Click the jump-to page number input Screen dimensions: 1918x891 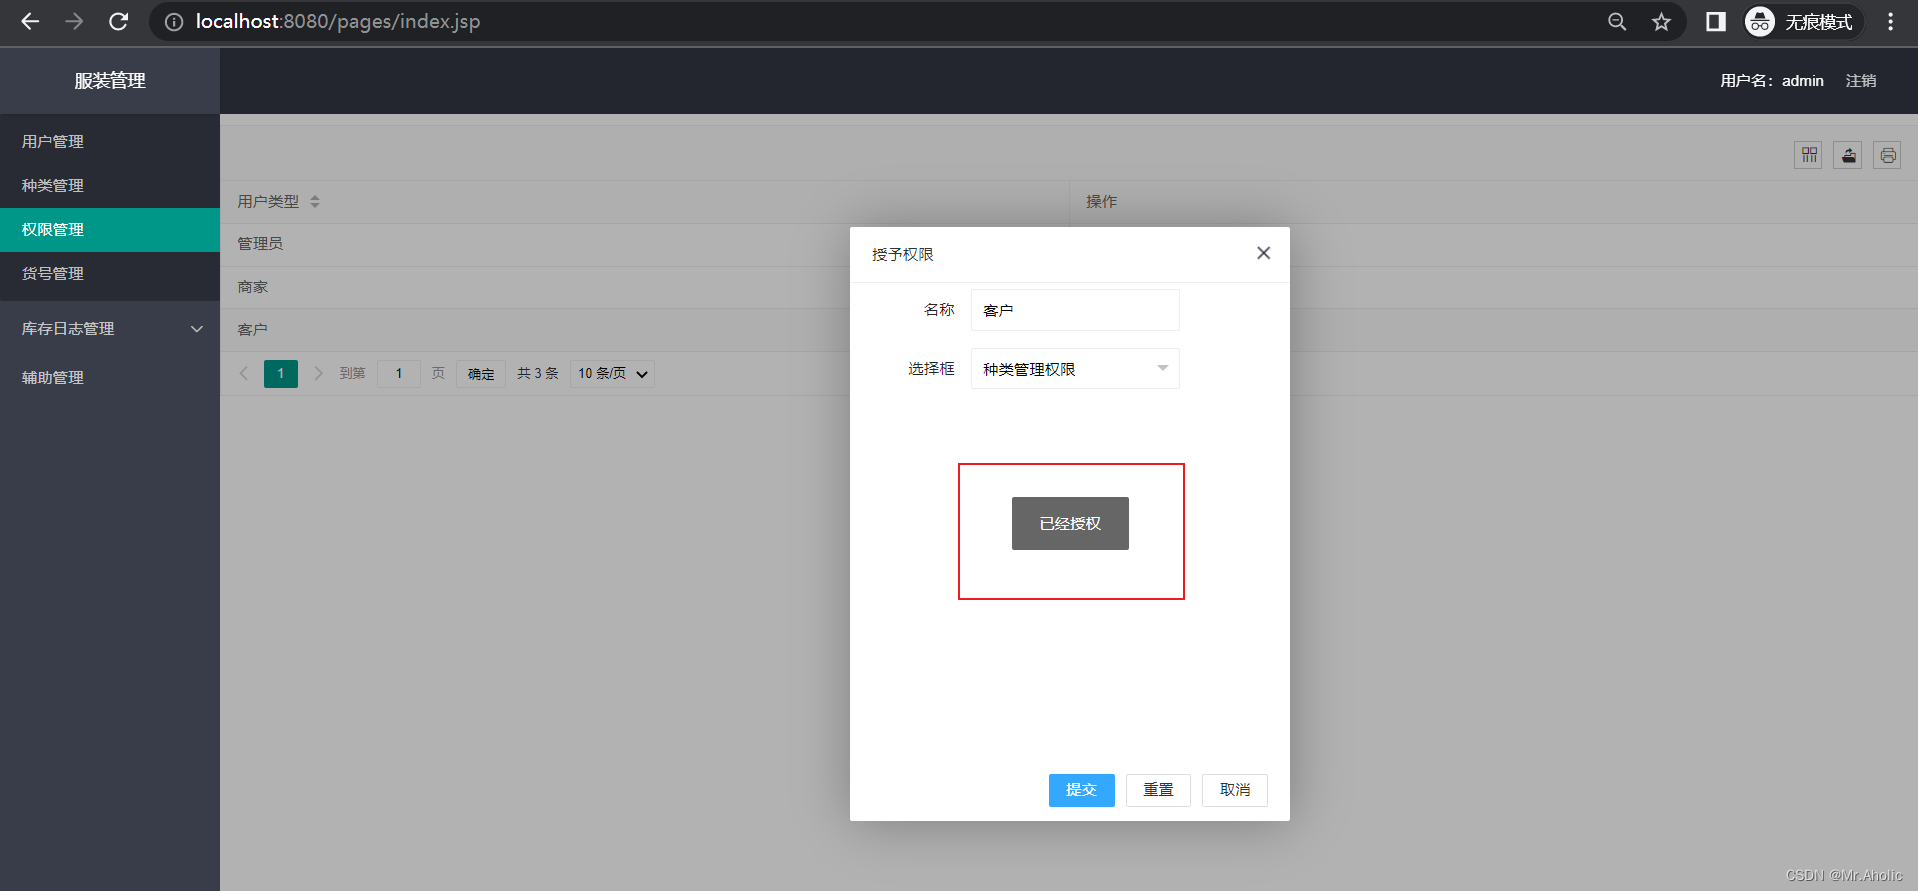pos(399,373)
